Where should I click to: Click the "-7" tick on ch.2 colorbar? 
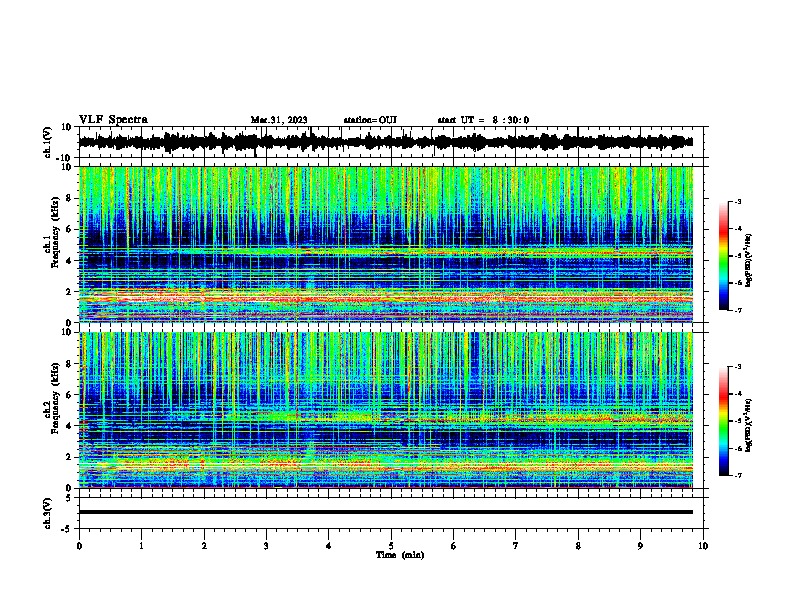coord(738,475)
